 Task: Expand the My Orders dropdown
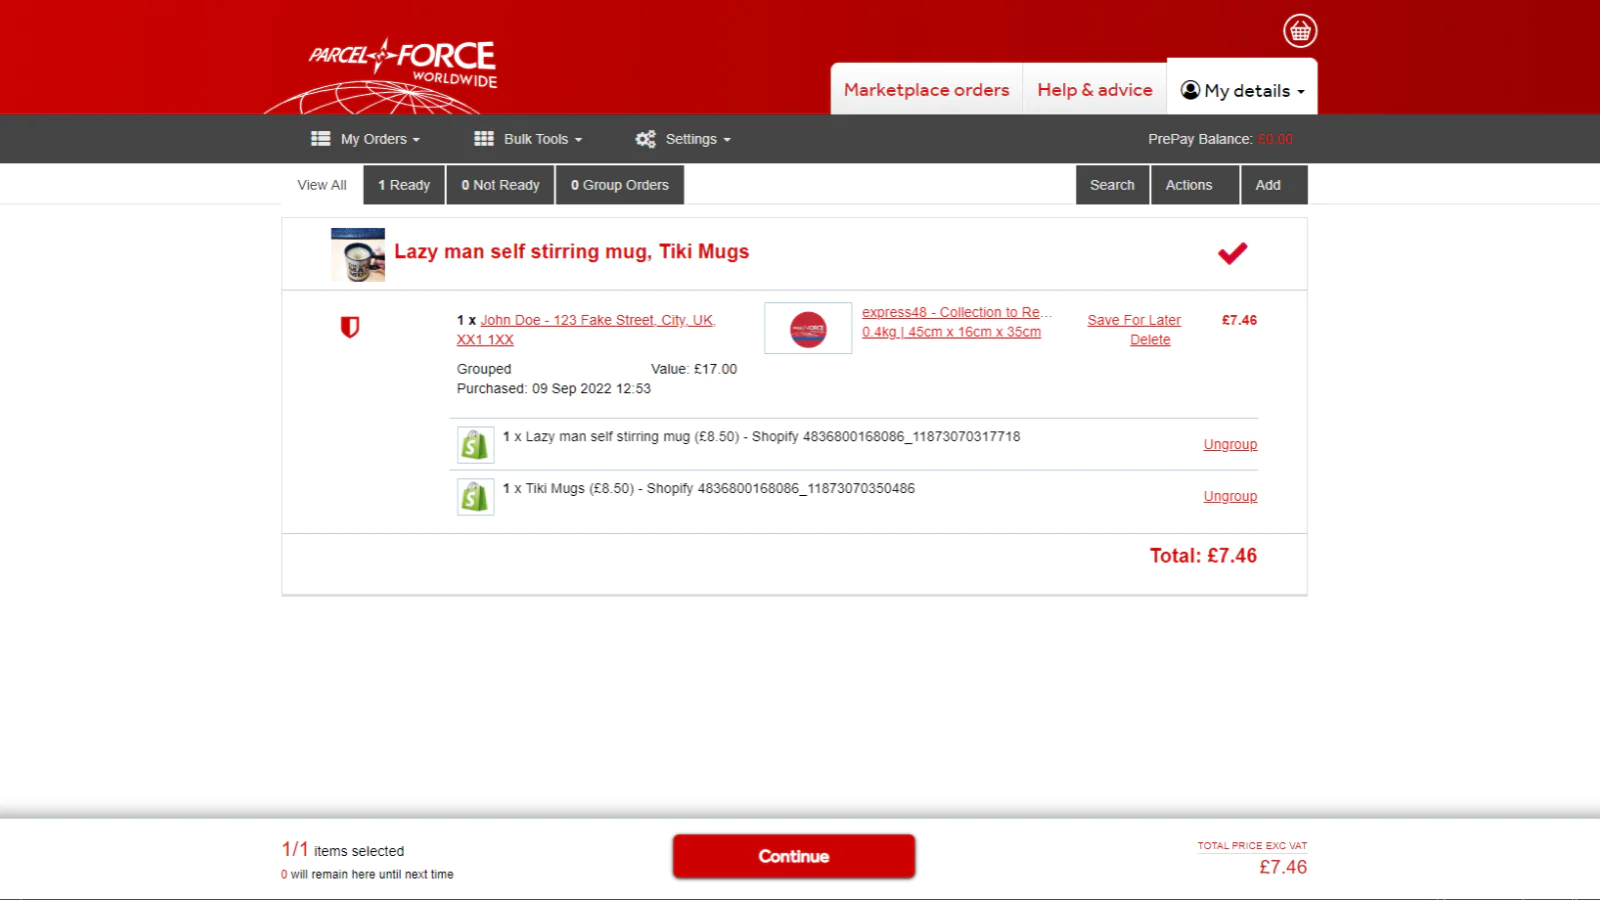coord(366,139)
